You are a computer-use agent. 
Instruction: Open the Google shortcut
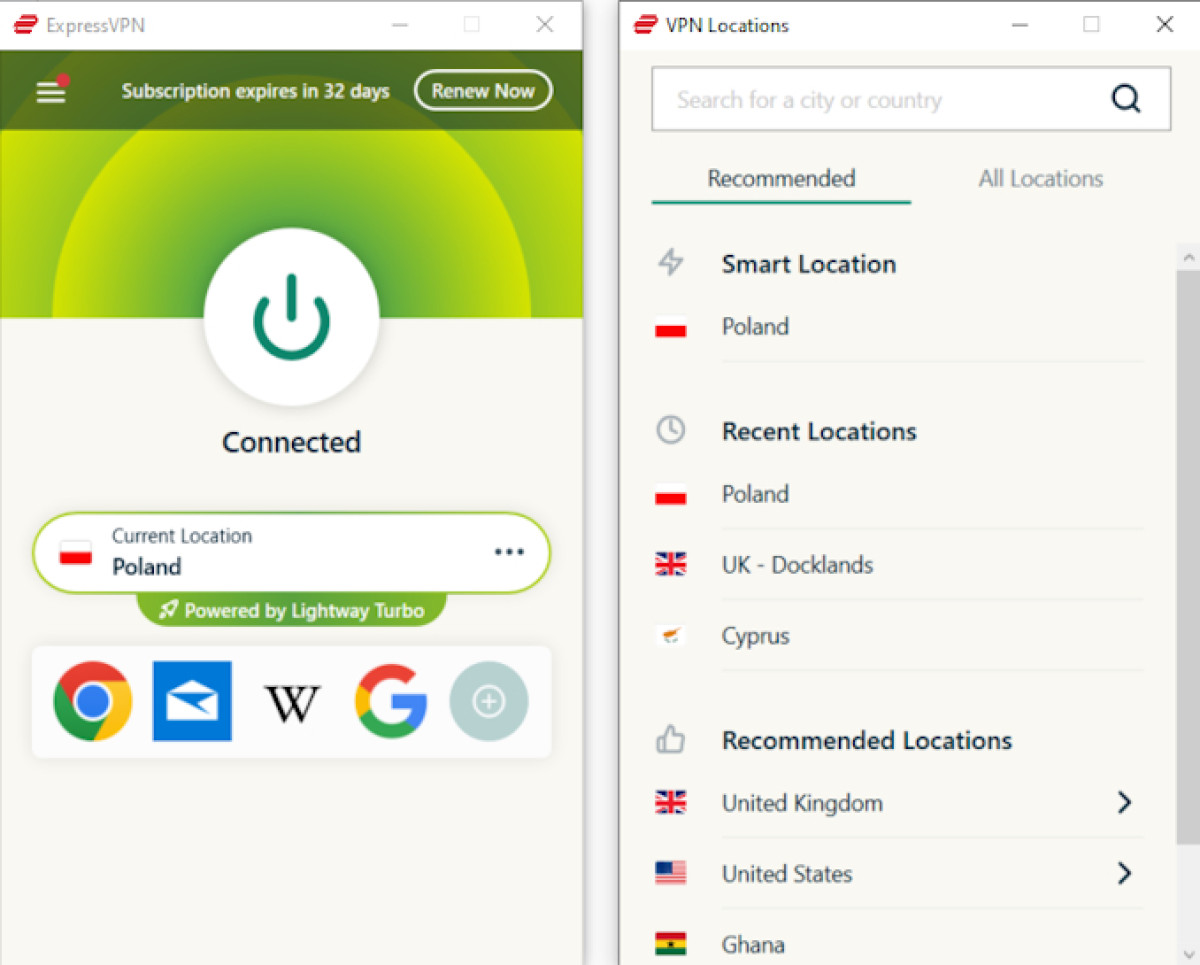pos(391,701)
